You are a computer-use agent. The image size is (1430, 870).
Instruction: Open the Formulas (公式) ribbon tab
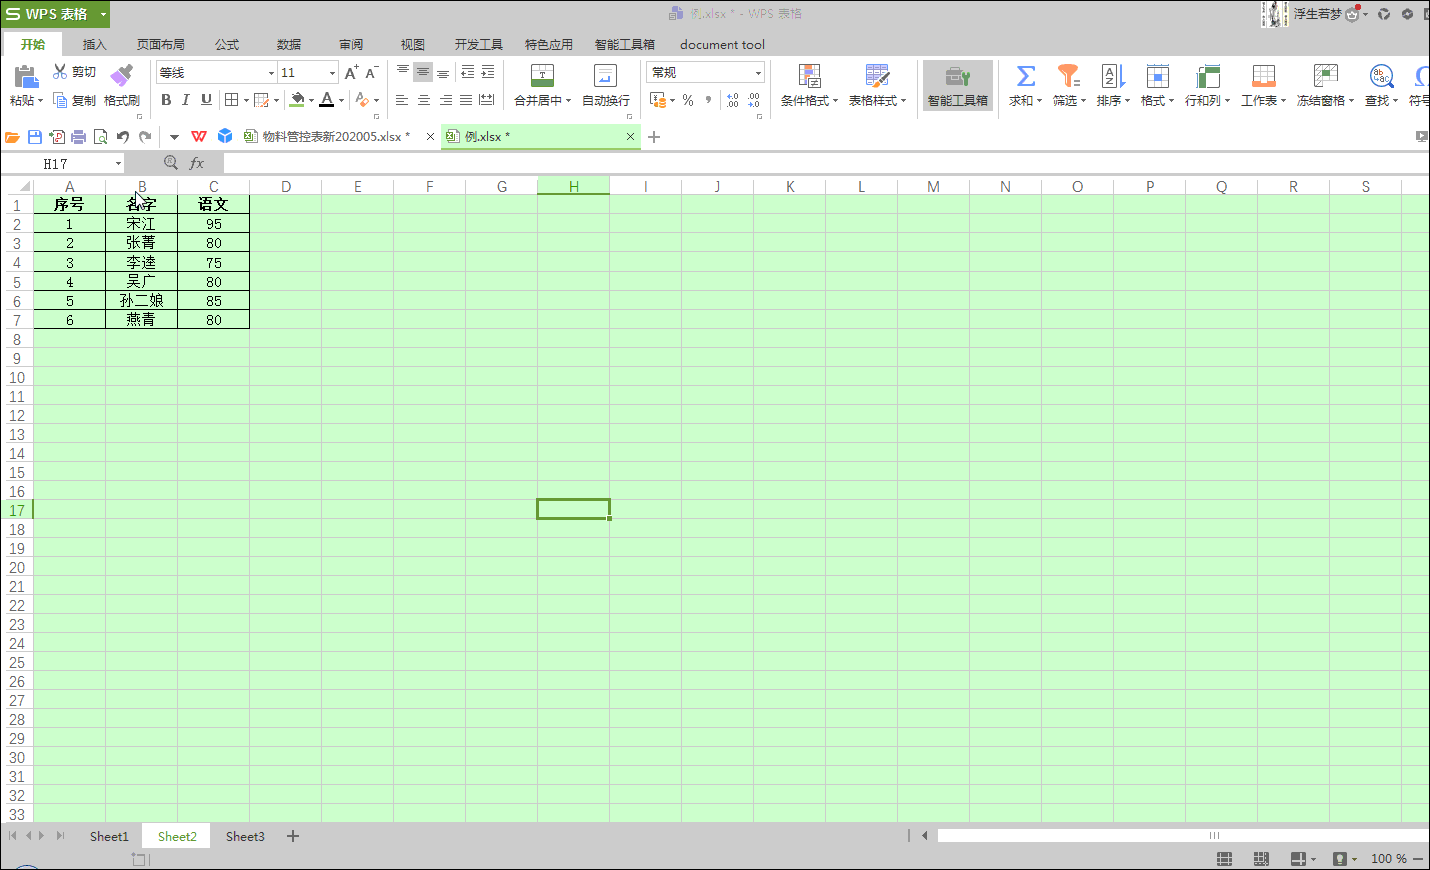(x=227, y=44)
